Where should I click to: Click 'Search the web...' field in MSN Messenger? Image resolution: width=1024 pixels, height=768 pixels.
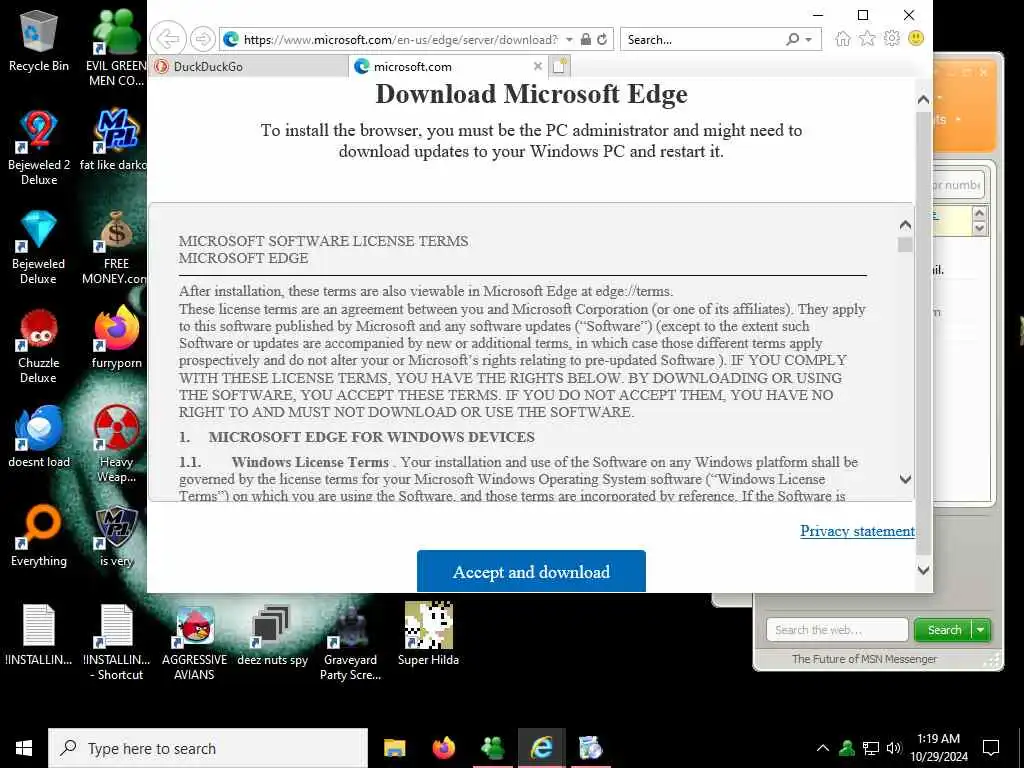(837, 630)
